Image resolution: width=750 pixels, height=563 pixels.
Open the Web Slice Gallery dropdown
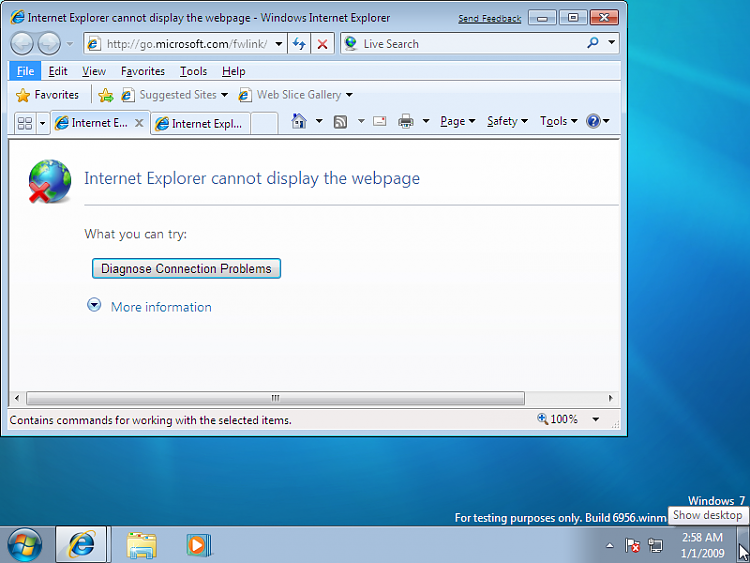pyautogui.click(x=296, y=95)
